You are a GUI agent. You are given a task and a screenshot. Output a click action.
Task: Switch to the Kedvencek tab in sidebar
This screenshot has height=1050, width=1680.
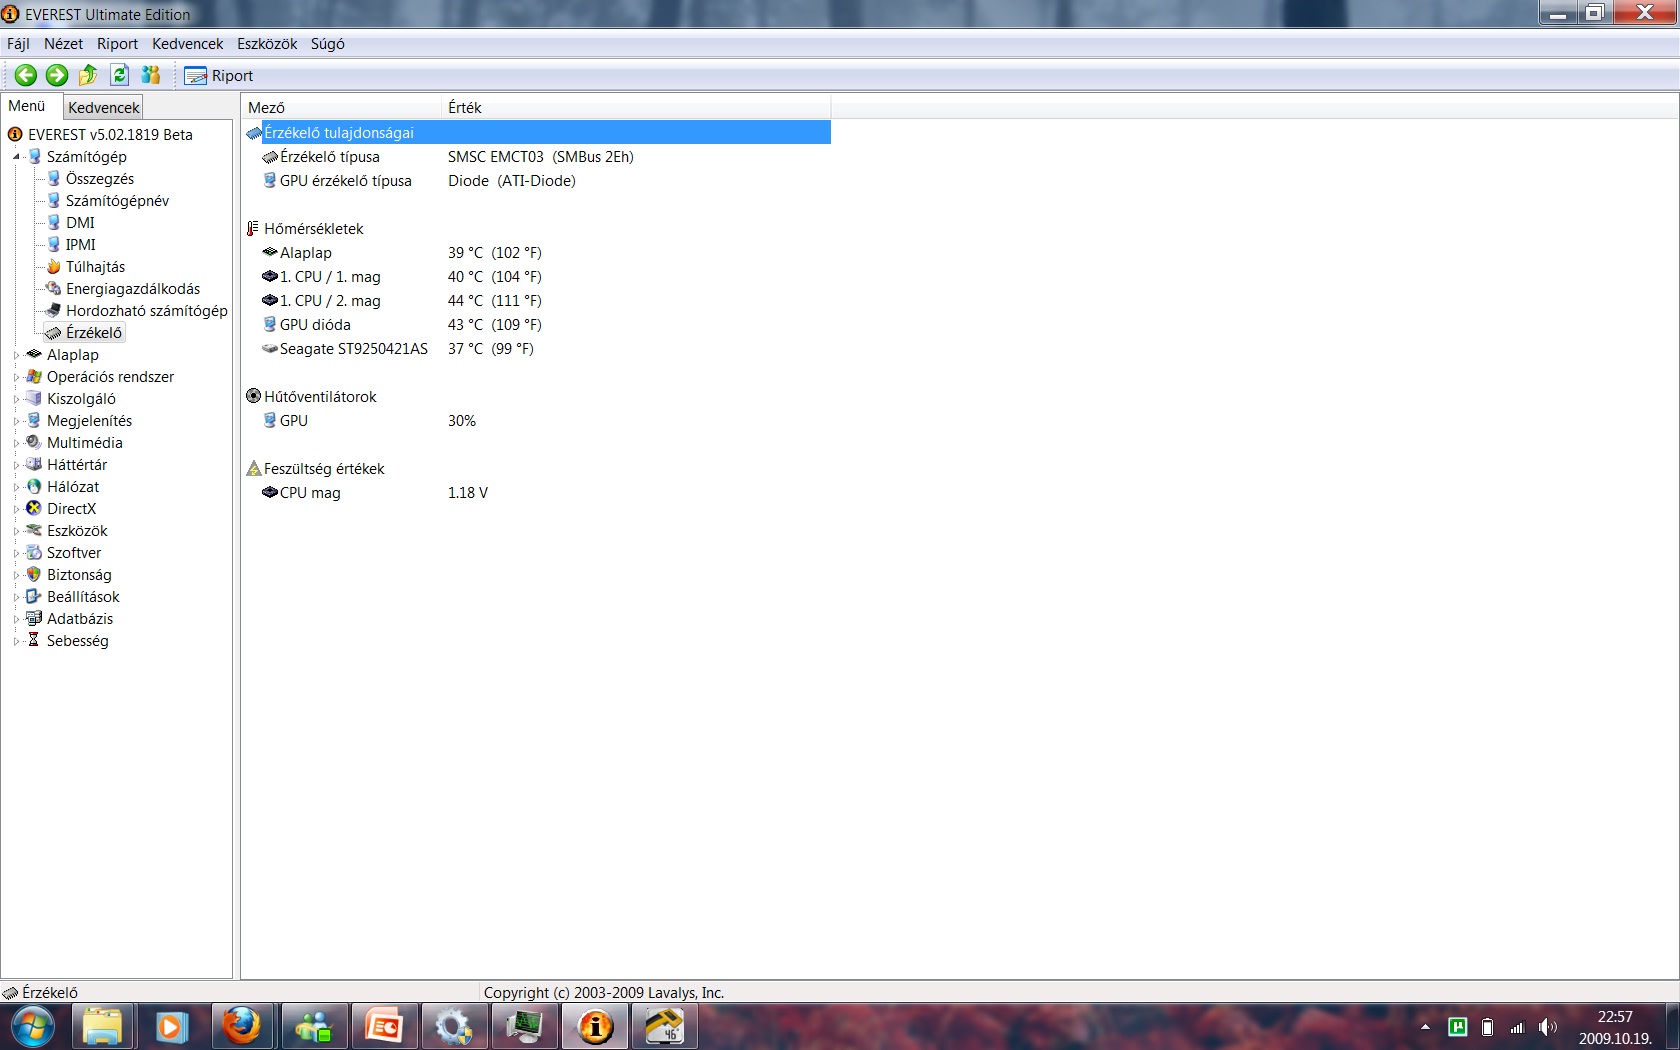pos(104,107)
